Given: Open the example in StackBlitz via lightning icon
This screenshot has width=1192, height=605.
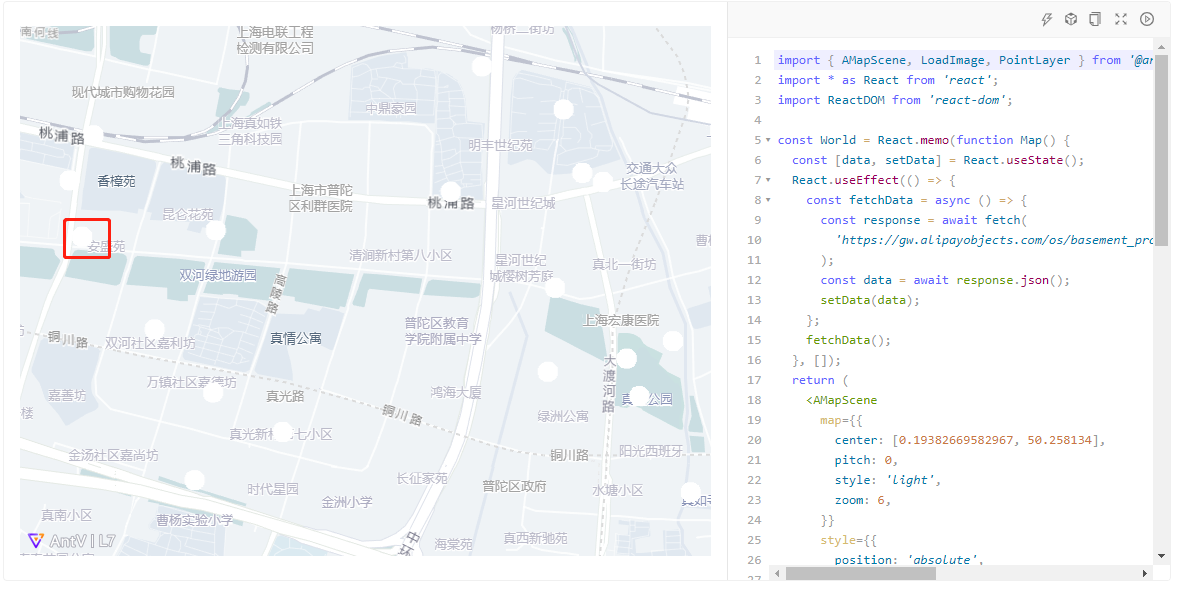Looking at the screenshot, I should click(x=1046, y=20).
